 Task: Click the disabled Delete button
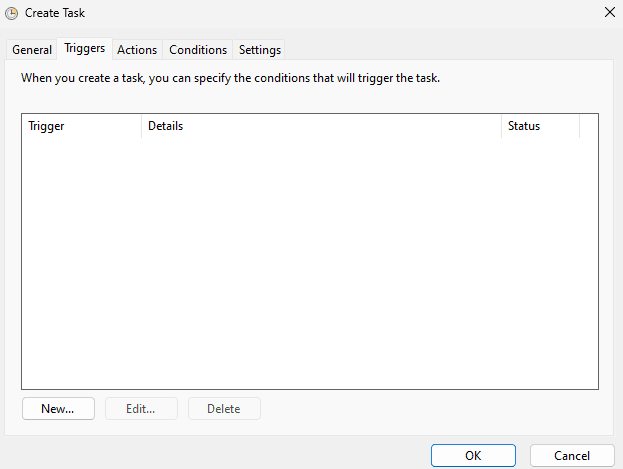point(224,409)
